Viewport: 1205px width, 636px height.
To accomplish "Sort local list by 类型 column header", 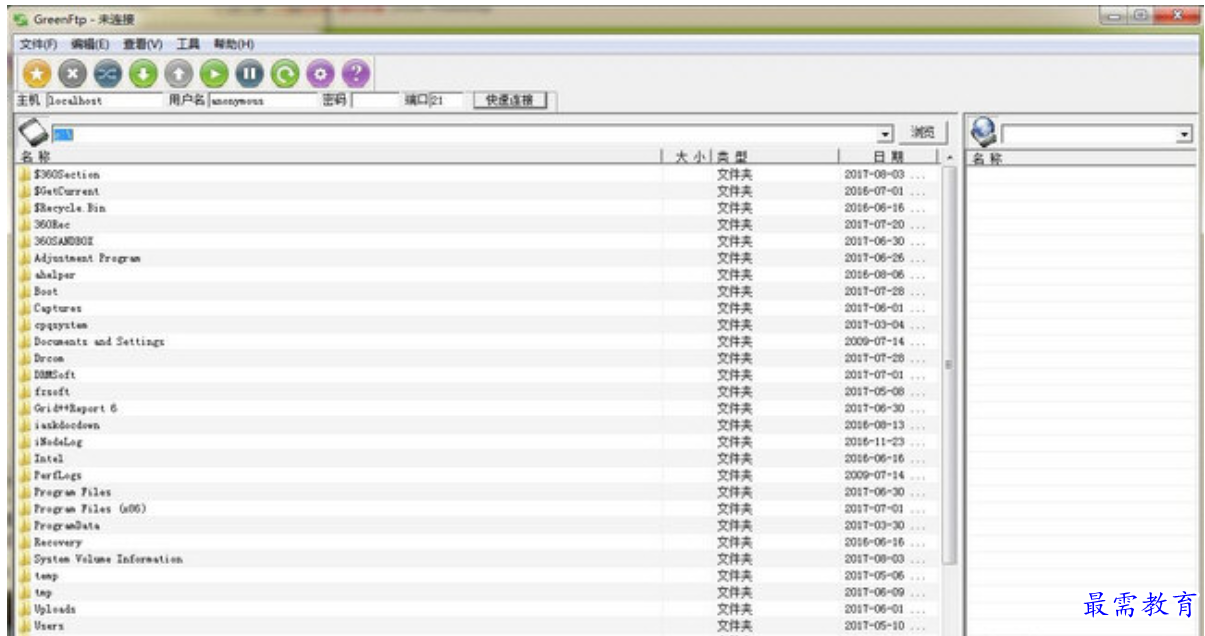I will click(775, 157).
